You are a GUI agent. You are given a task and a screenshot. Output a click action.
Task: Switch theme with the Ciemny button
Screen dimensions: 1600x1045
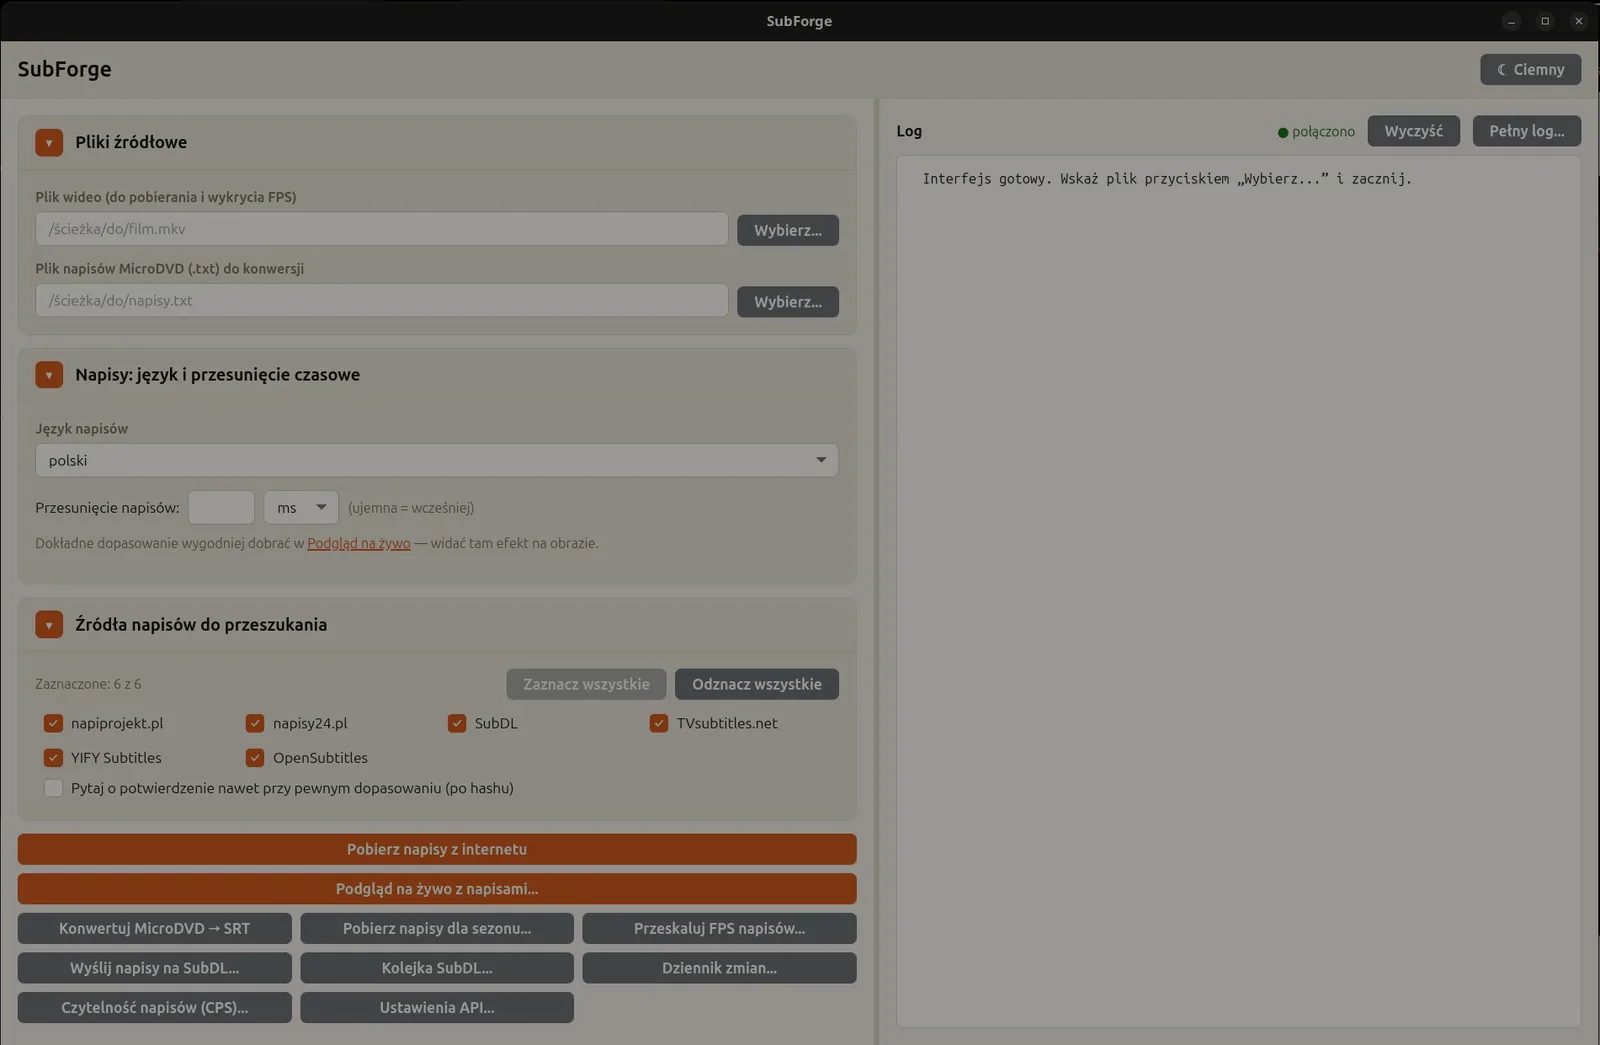pyautogui.click(x=1530, y=69)
